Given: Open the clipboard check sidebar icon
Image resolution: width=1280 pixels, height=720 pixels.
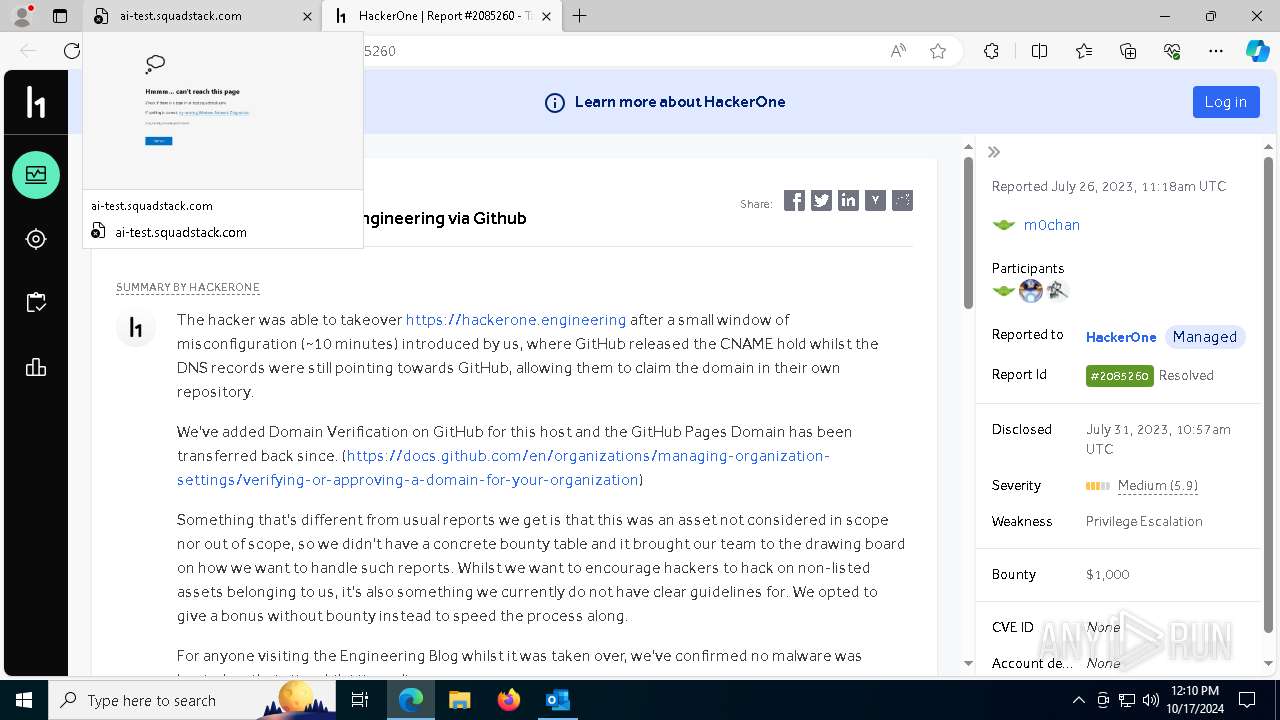Looking at the screenshot, I should pyautogui.click(x=36, y=303).
